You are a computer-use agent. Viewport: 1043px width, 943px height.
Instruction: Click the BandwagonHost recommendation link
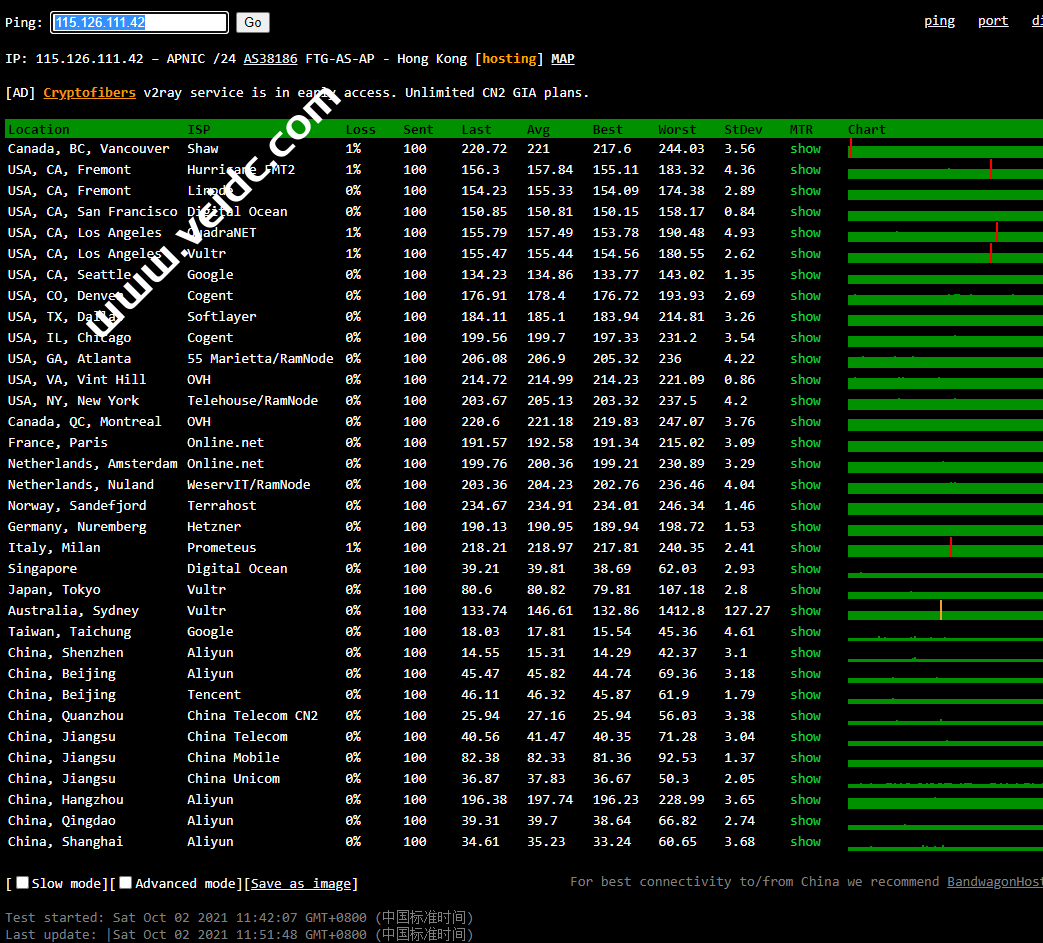click(x=994, y=882)
